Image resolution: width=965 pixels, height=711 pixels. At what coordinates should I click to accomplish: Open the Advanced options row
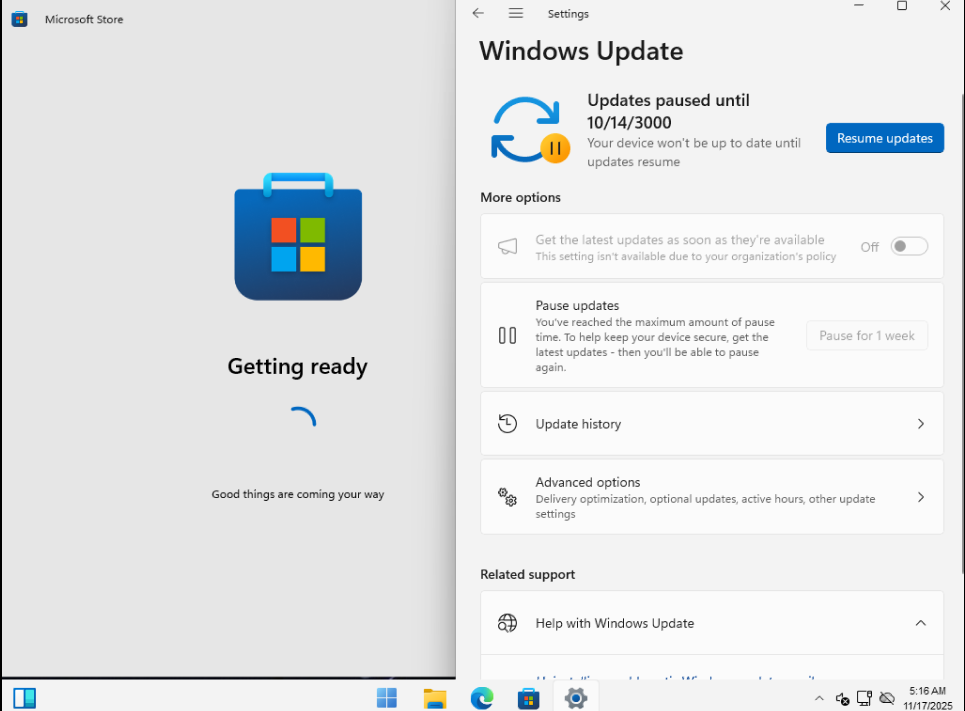coord(711,497)
